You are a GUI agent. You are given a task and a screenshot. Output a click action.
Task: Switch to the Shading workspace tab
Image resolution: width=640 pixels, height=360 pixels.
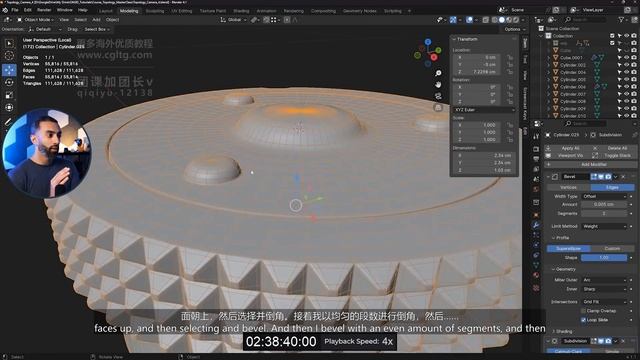coord(241,11)
